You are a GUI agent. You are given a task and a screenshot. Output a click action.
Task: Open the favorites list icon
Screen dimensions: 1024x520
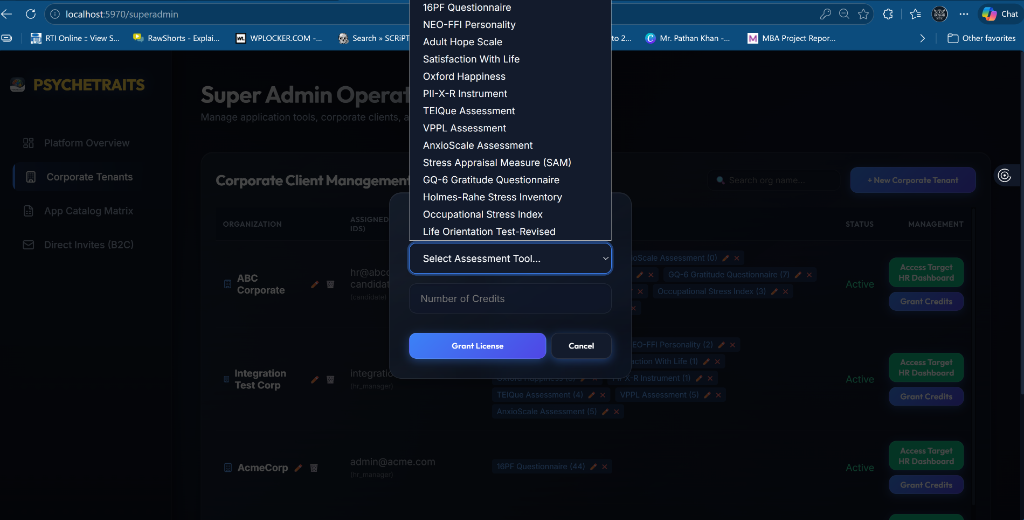pos(915,14)
